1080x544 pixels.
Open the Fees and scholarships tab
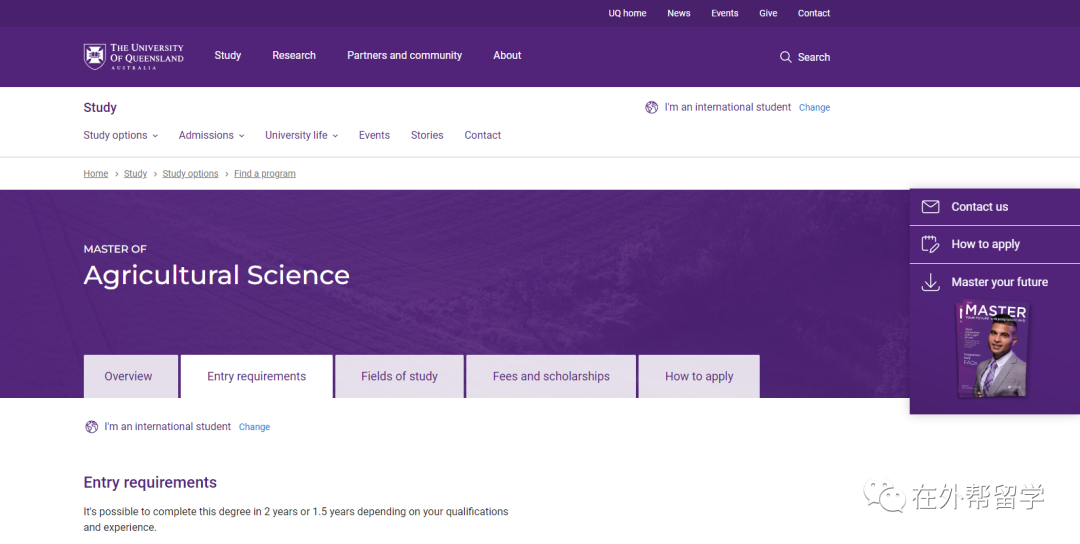(551, 376)
